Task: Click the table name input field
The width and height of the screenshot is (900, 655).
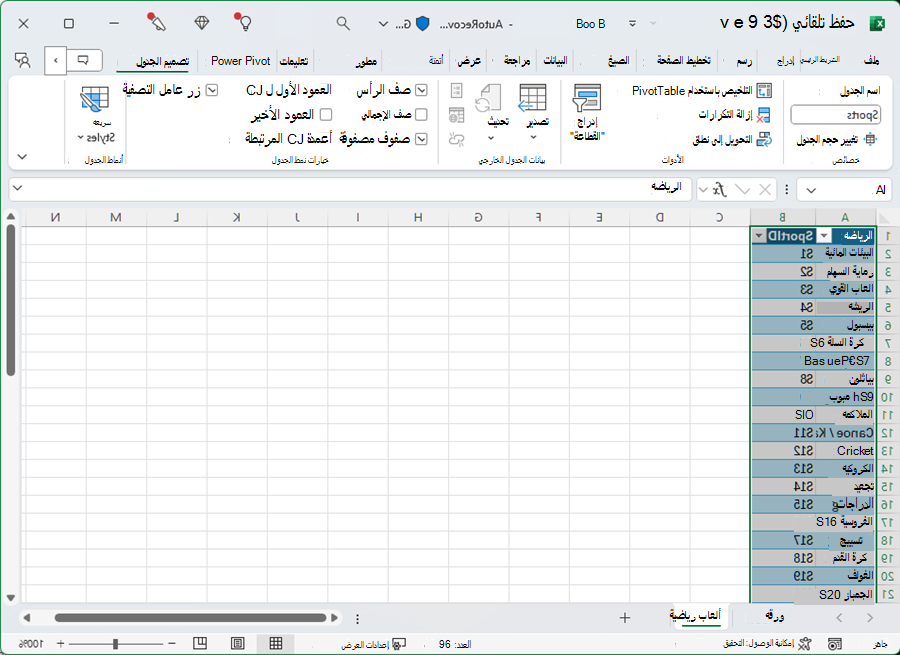Action: click(x=836, y=115)
